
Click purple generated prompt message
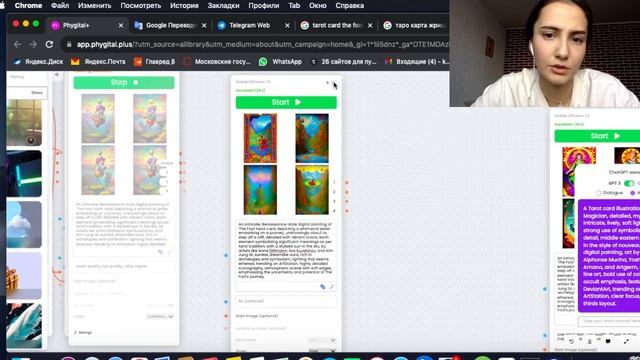click(x=609, y=256)
